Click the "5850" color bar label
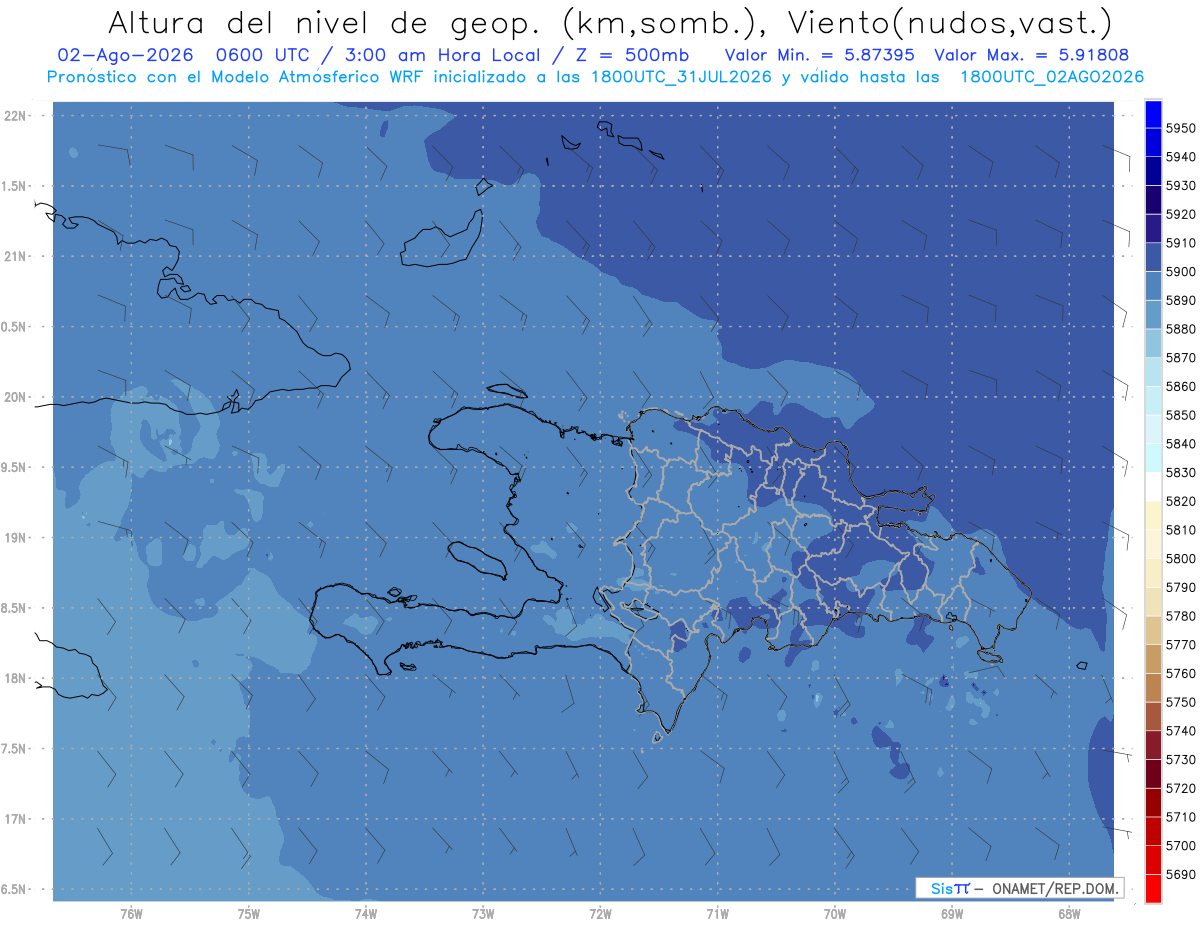The width and height of the screenshot is (1200, 927). 1181,415
